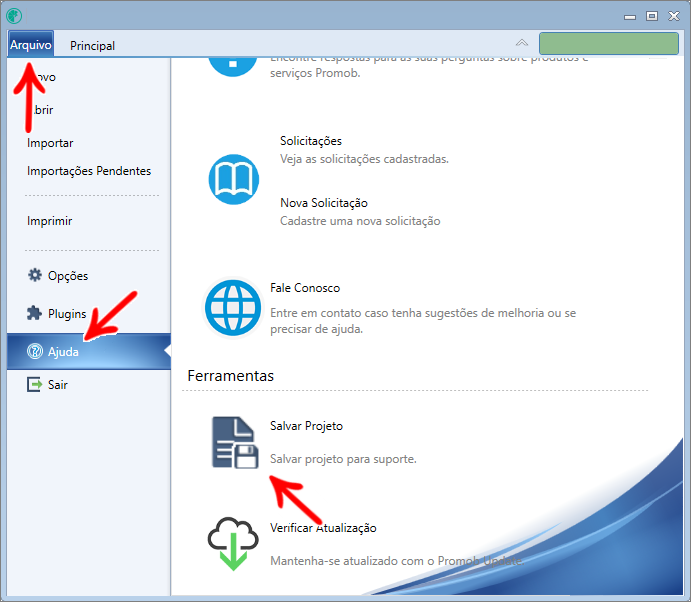Collapse the ribbon with the chevron arrow

point(521,43)
